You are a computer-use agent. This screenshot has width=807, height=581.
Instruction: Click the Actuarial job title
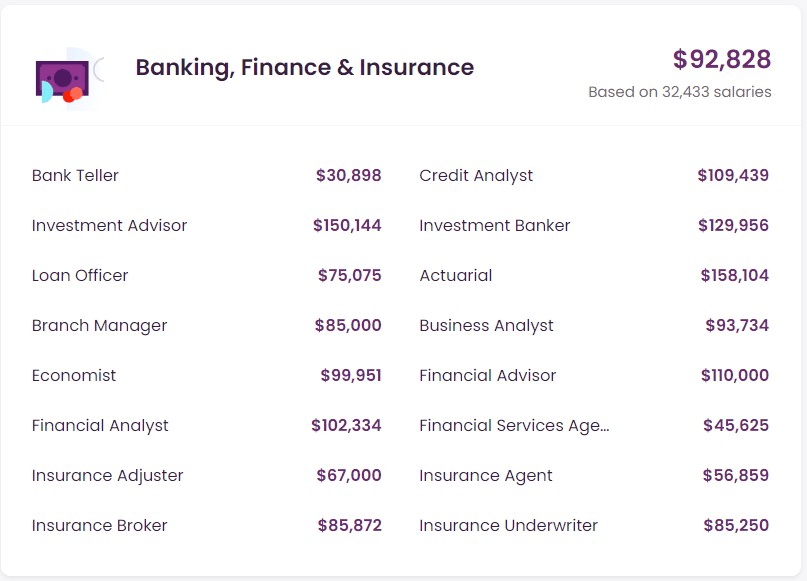point(455,276)
